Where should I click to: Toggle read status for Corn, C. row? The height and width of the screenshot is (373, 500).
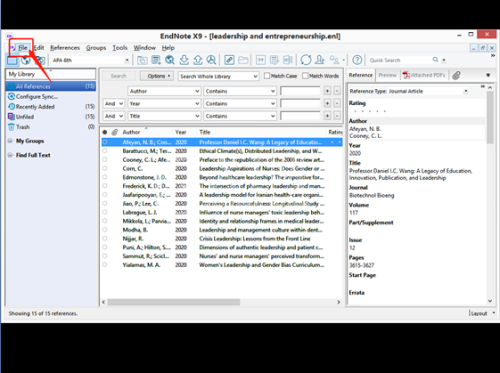[105, 168]
